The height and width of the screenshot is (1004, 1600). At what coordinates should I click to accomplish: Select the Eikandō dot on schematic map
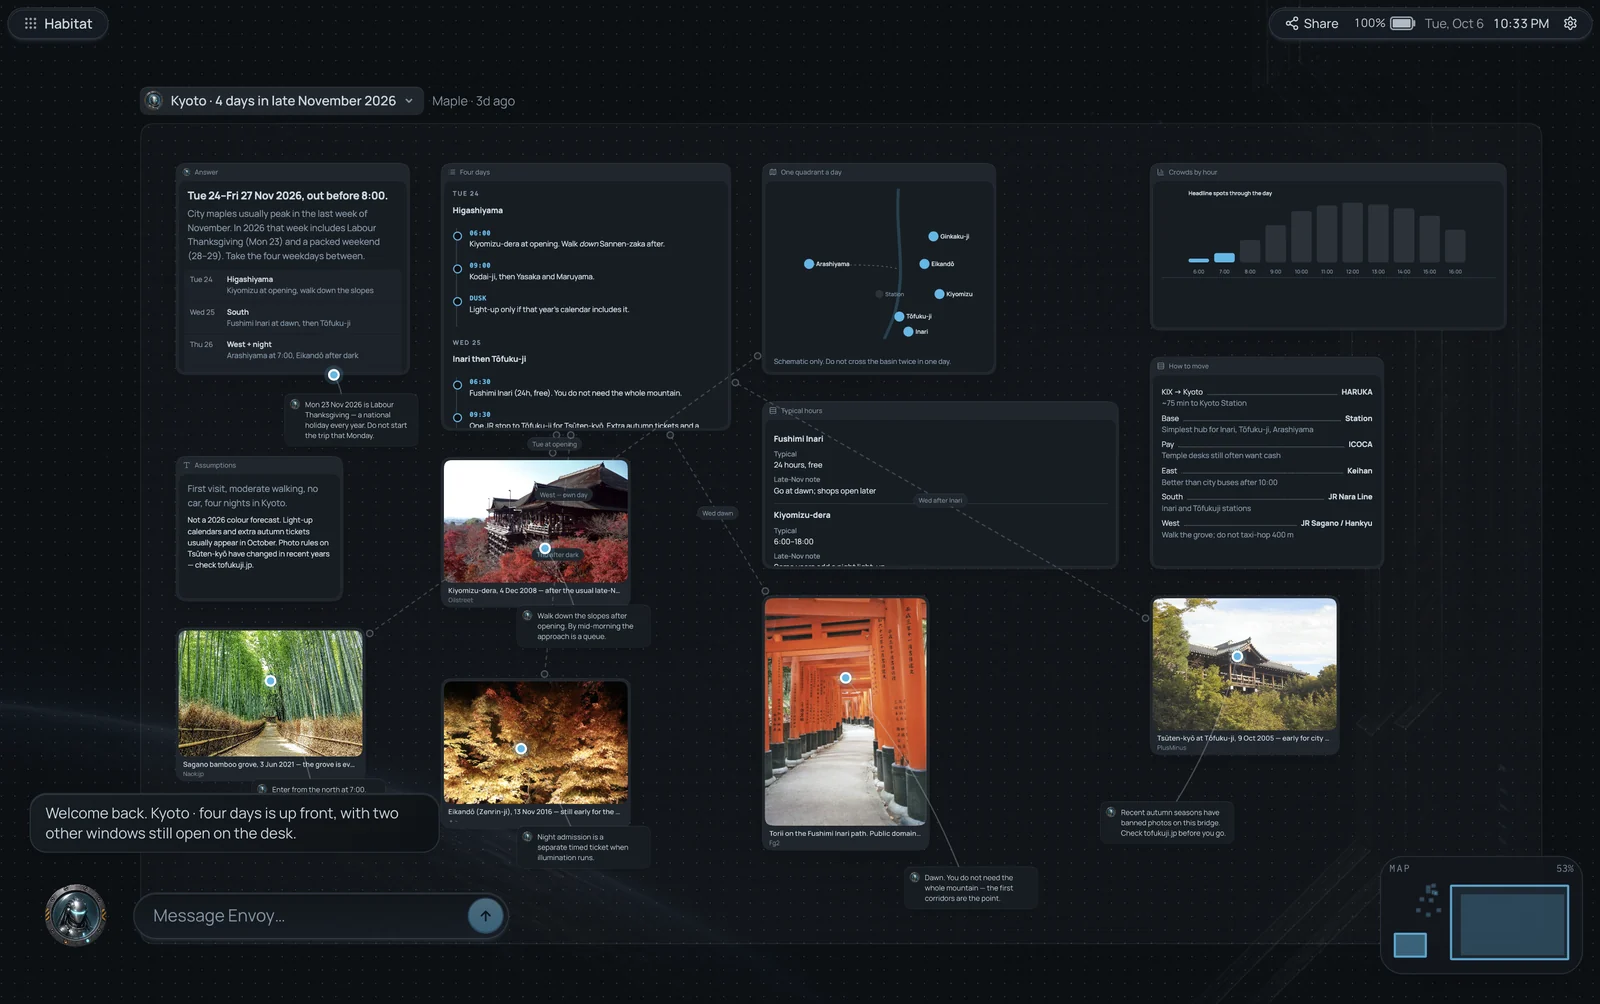[x=924, y=264]
